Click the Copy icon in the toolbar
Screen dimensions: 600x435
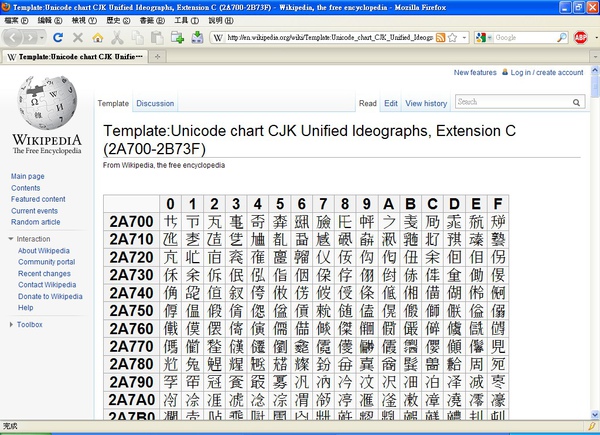tap(137, 37)
